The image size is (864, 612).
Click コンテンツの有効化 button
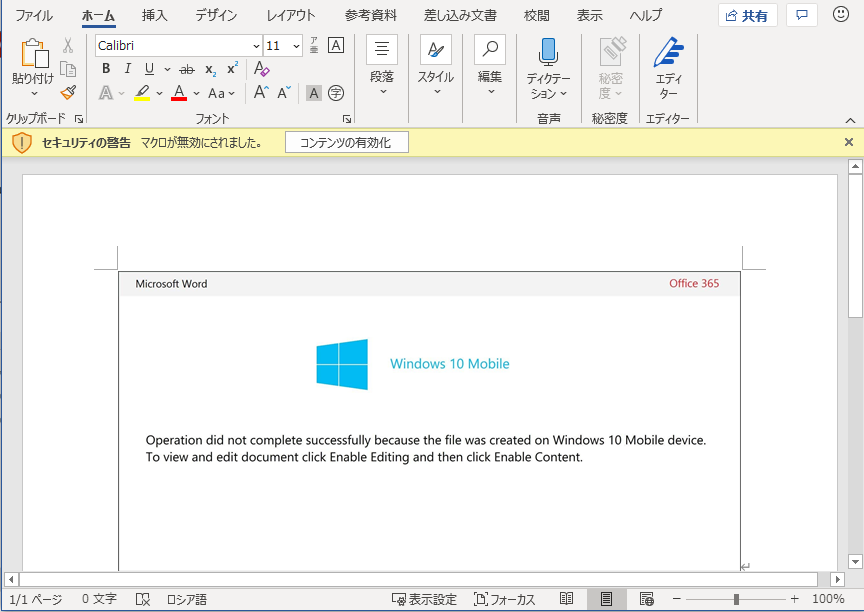(x=347, y=143)
